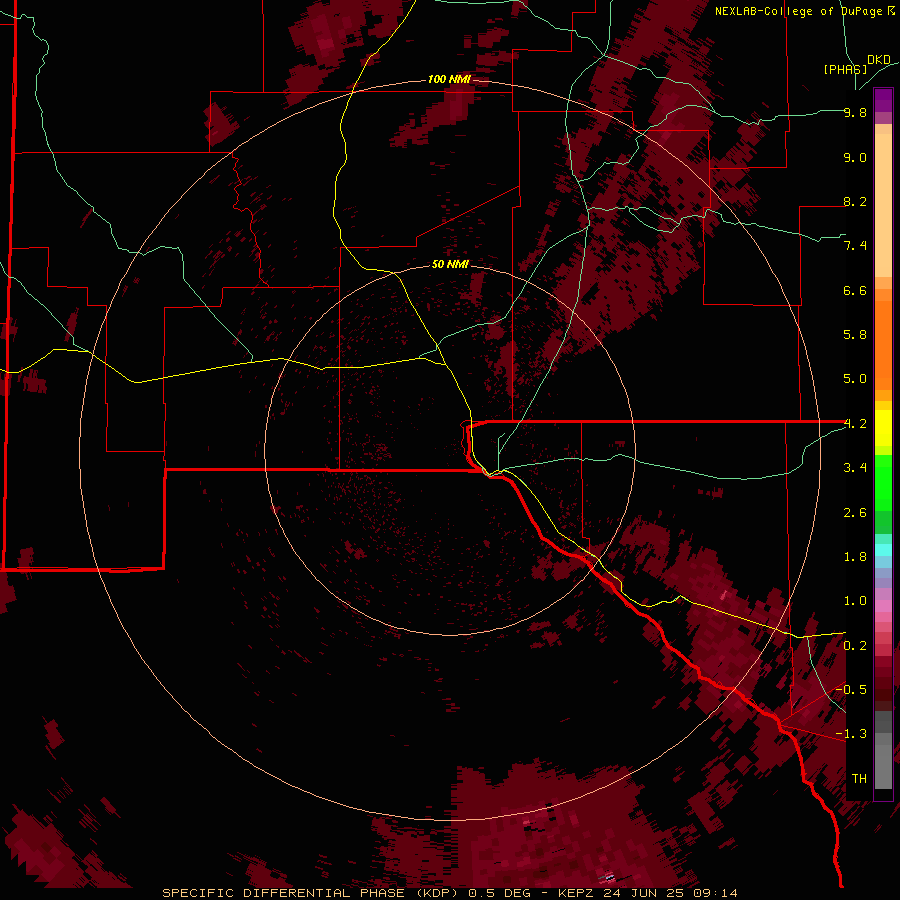This screenshot has height=900, width=900.
Task: Click the TH threshold label on the scale
Action: pyautogui.click(x=859, y=779)
